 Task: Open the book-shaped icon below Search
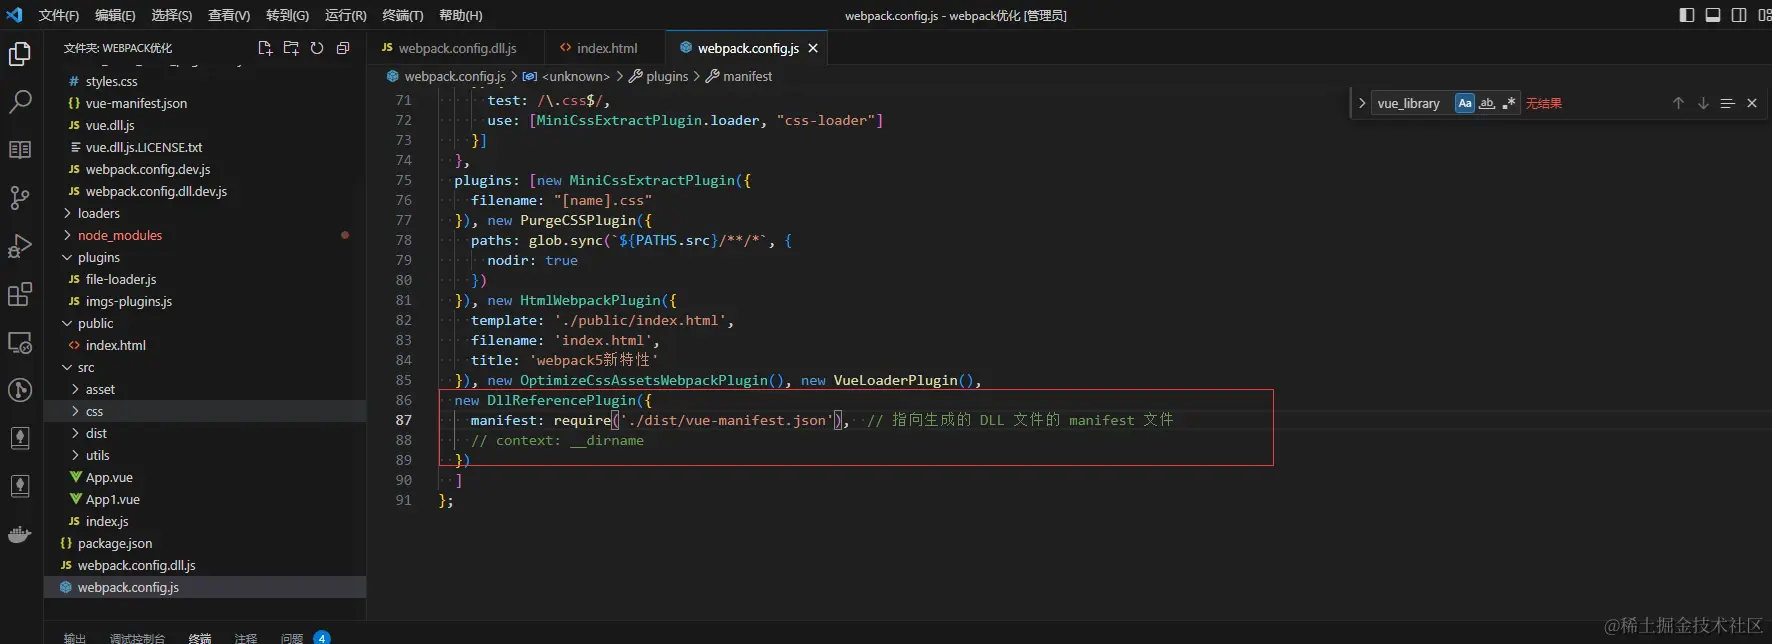click(20, 150)
